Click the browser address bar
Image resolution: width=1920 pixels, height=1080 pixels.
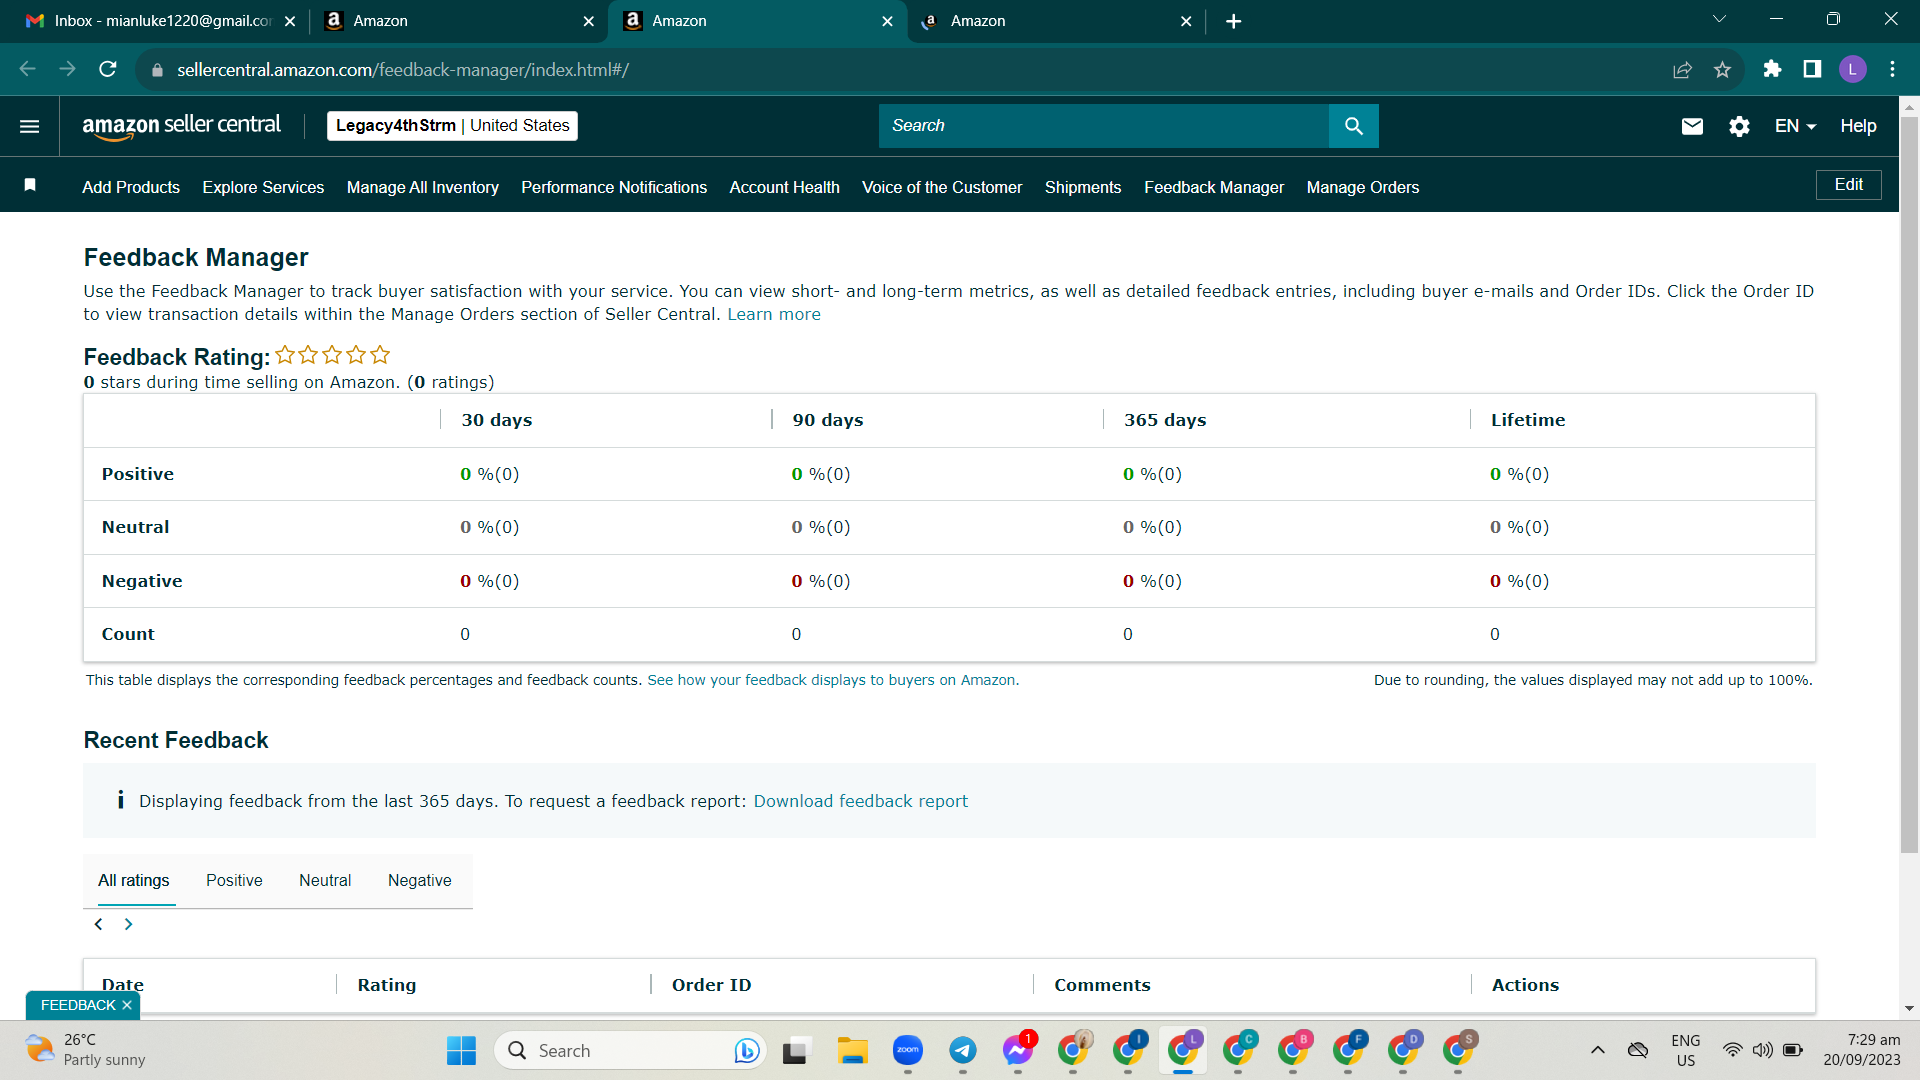(900, 69)
